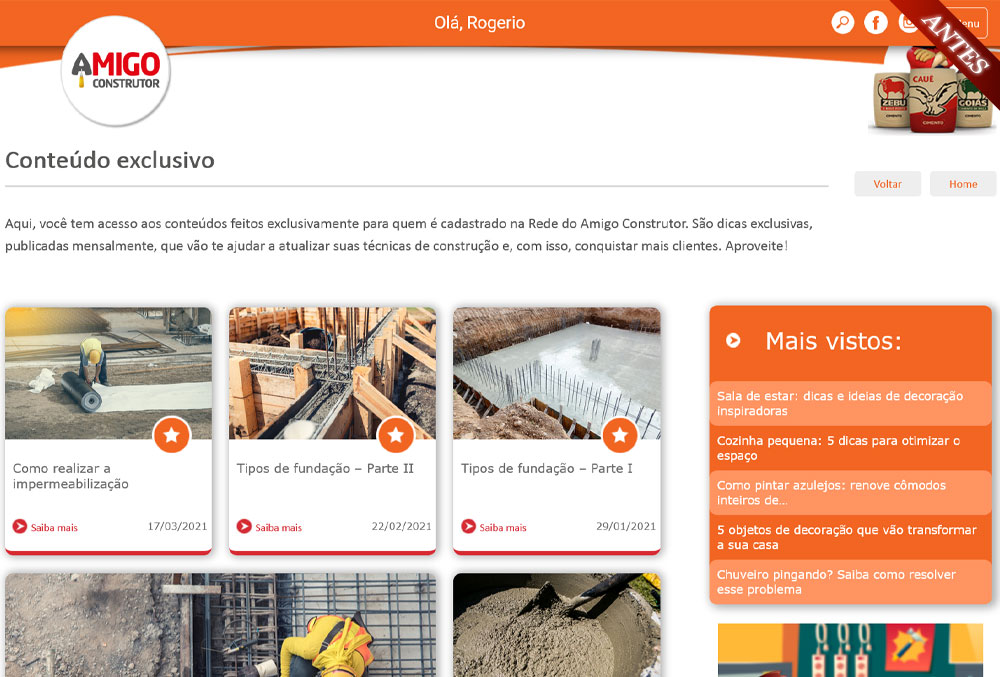
Task: Open the wooden formwork foundation photo
Action: [x=332, y=374]
